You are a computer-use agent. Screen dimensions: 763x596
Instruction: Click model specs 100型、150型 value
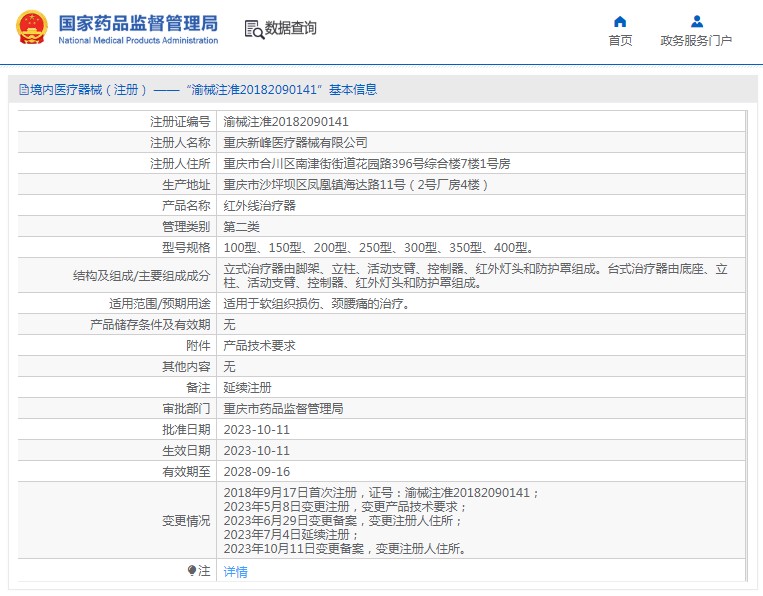[380, 248]
